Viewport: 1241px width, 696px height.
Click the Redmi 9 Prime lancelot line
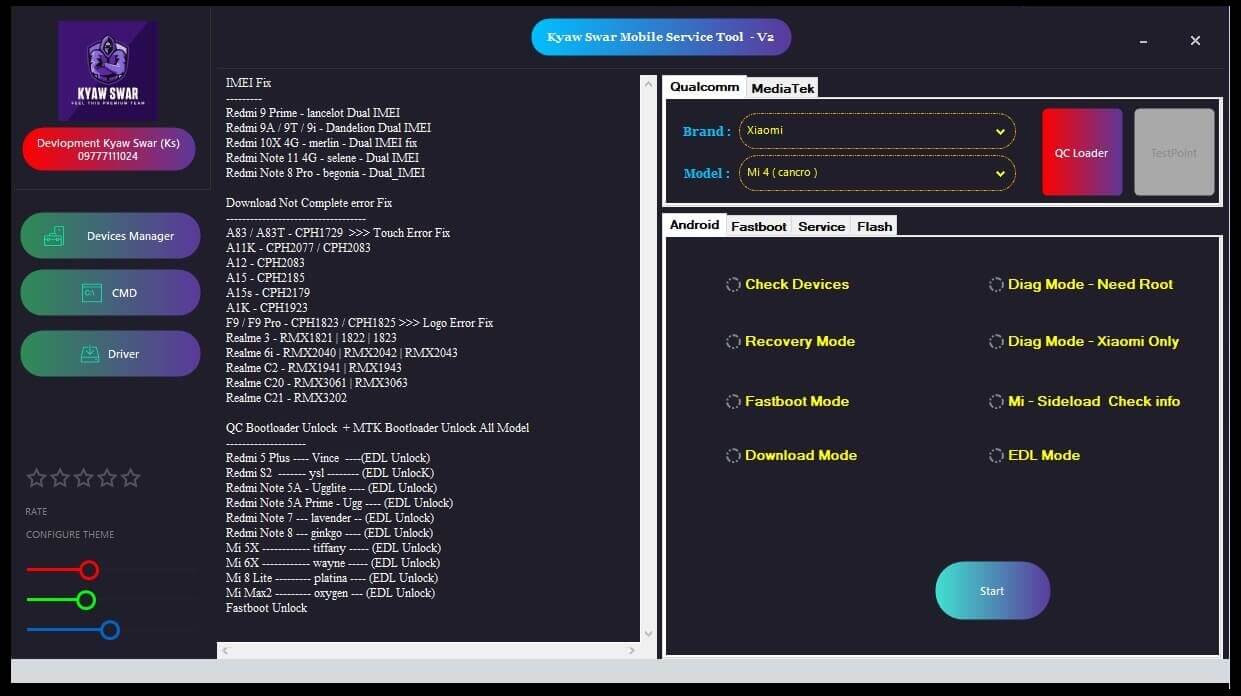click(313, 113)
